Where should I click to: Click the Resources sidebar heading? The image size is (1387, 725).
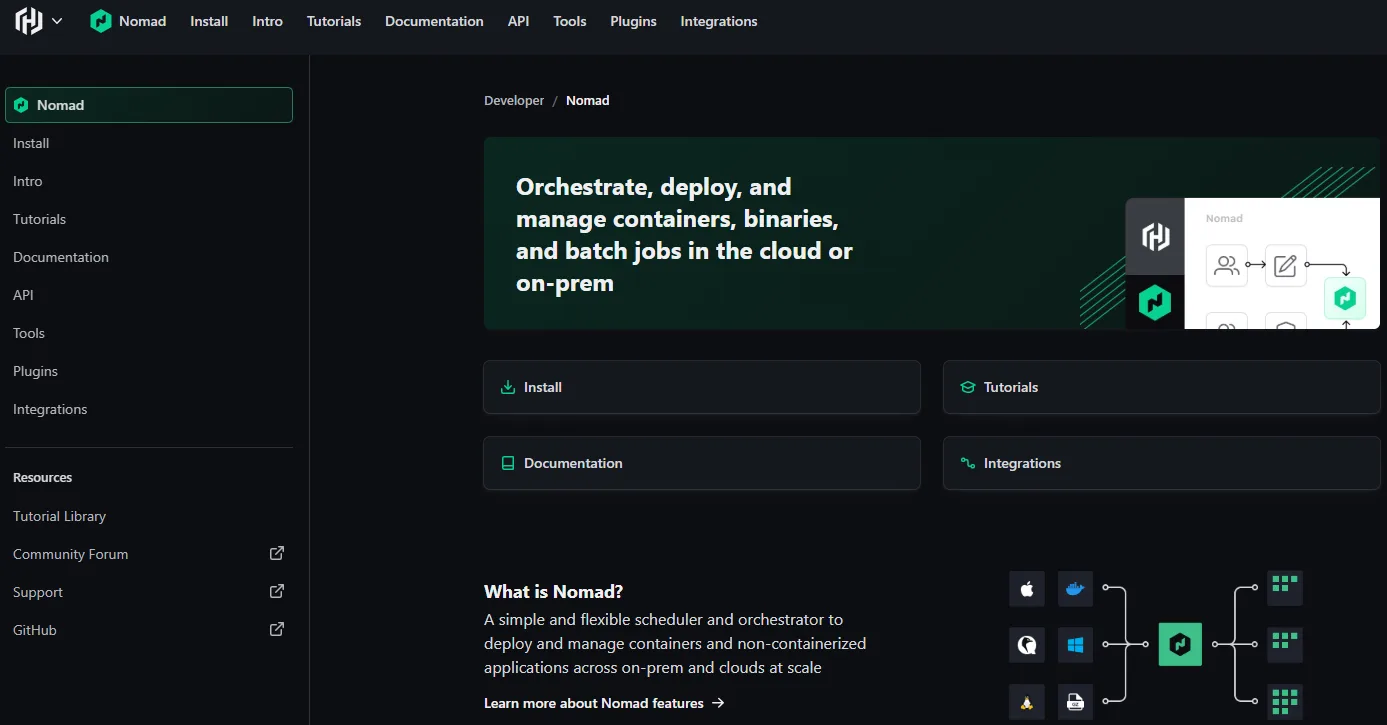43,478
